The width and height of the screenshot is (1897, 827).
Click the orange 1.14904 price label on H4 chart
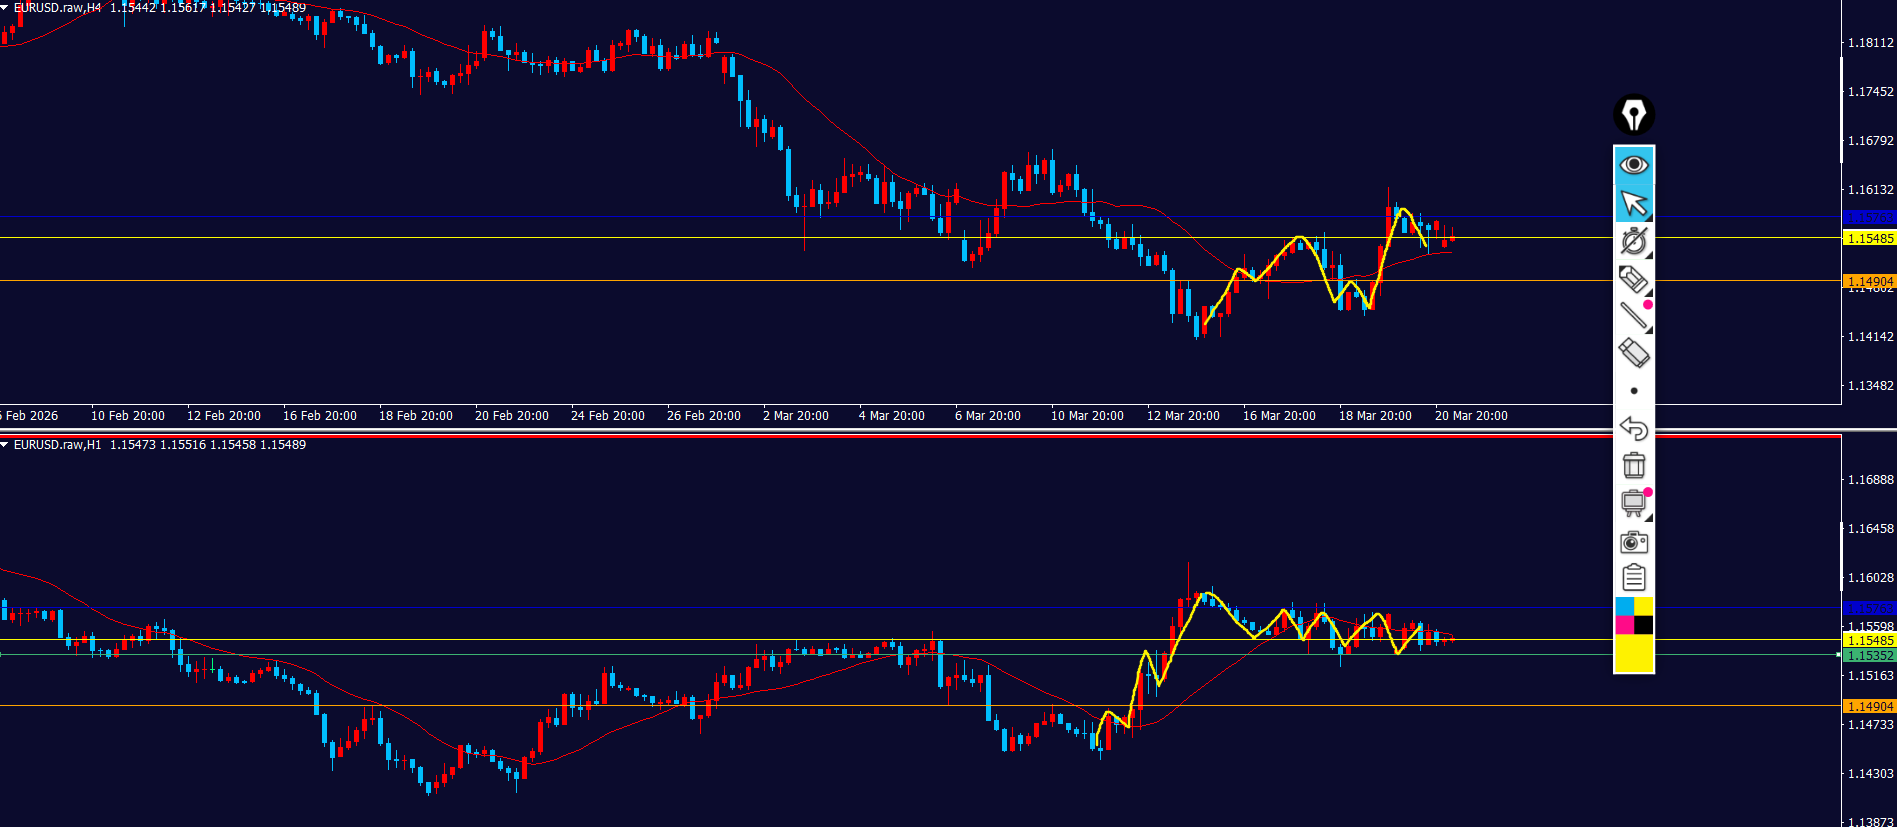coord(1868,282)
